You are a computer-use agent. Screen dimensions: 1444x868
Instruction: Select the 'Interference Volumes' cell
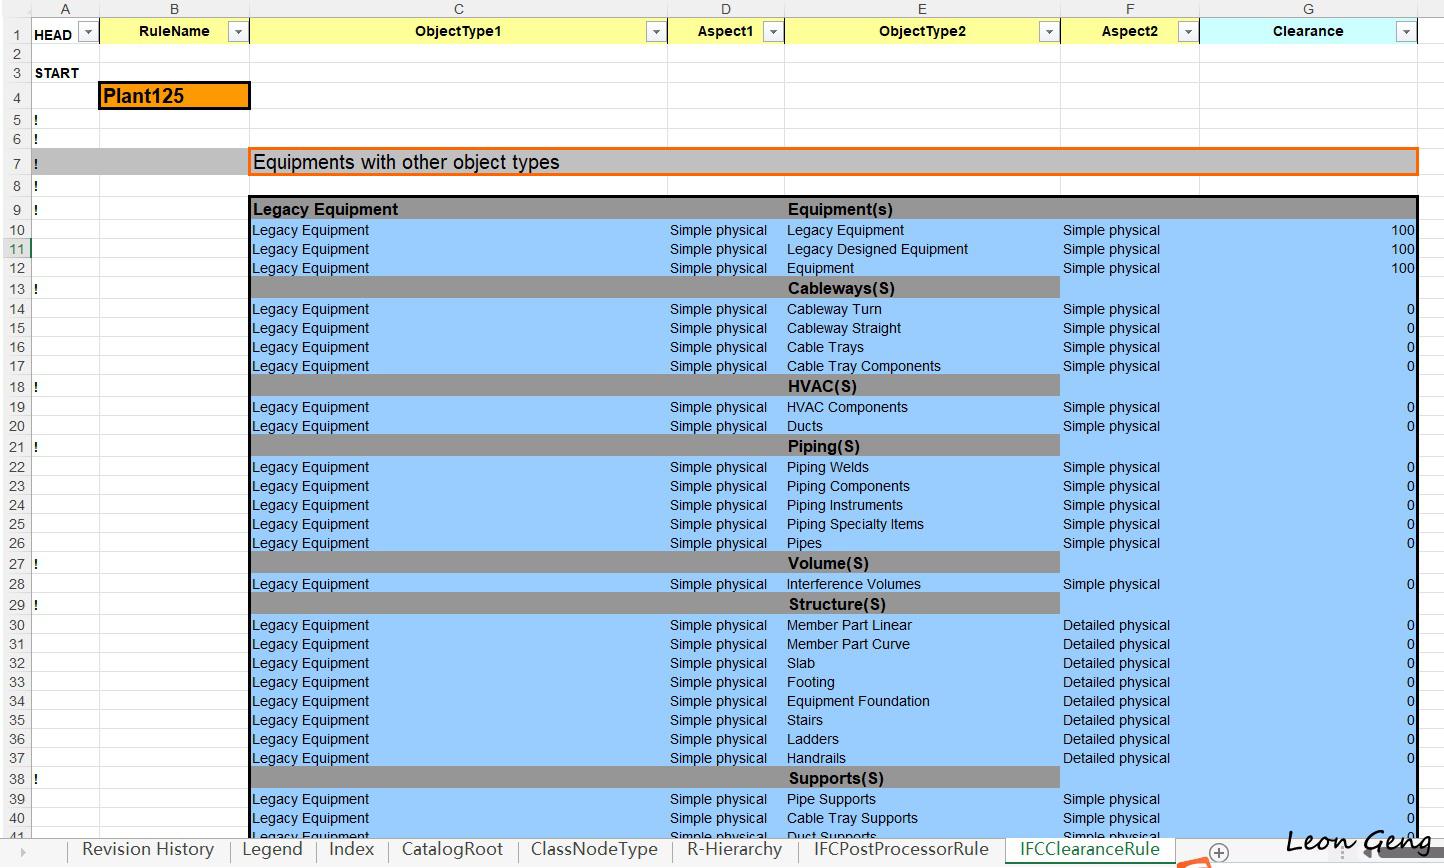pyautogui.click(x=922, y=584)
